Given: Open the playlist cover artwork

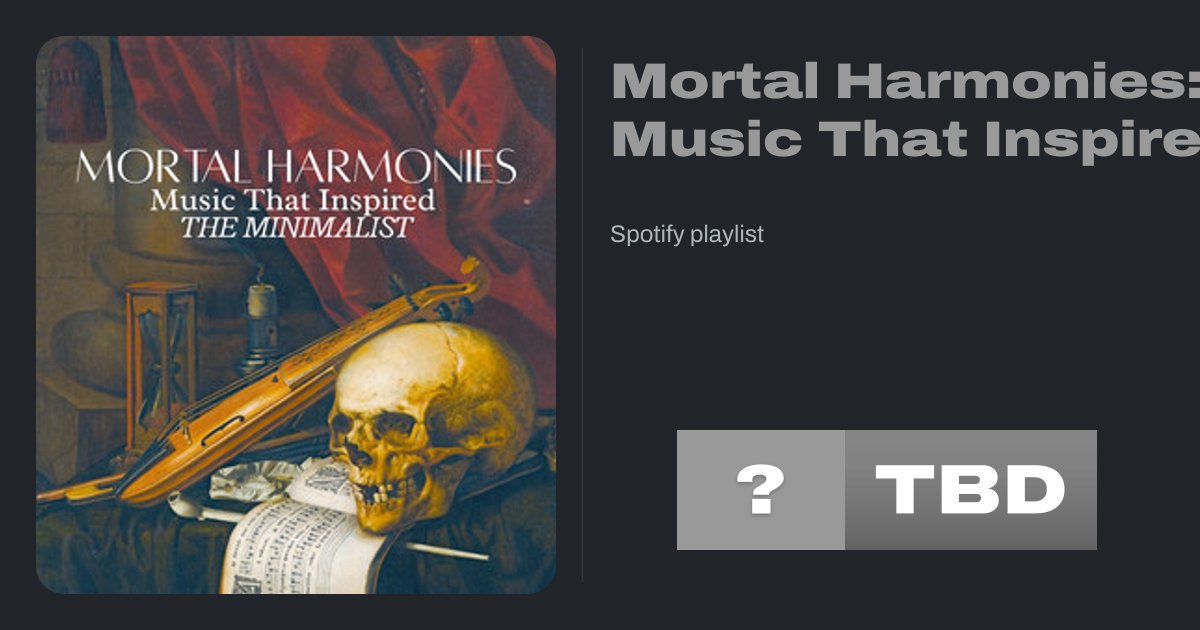Looking at the screenshot, I should 296,315.
